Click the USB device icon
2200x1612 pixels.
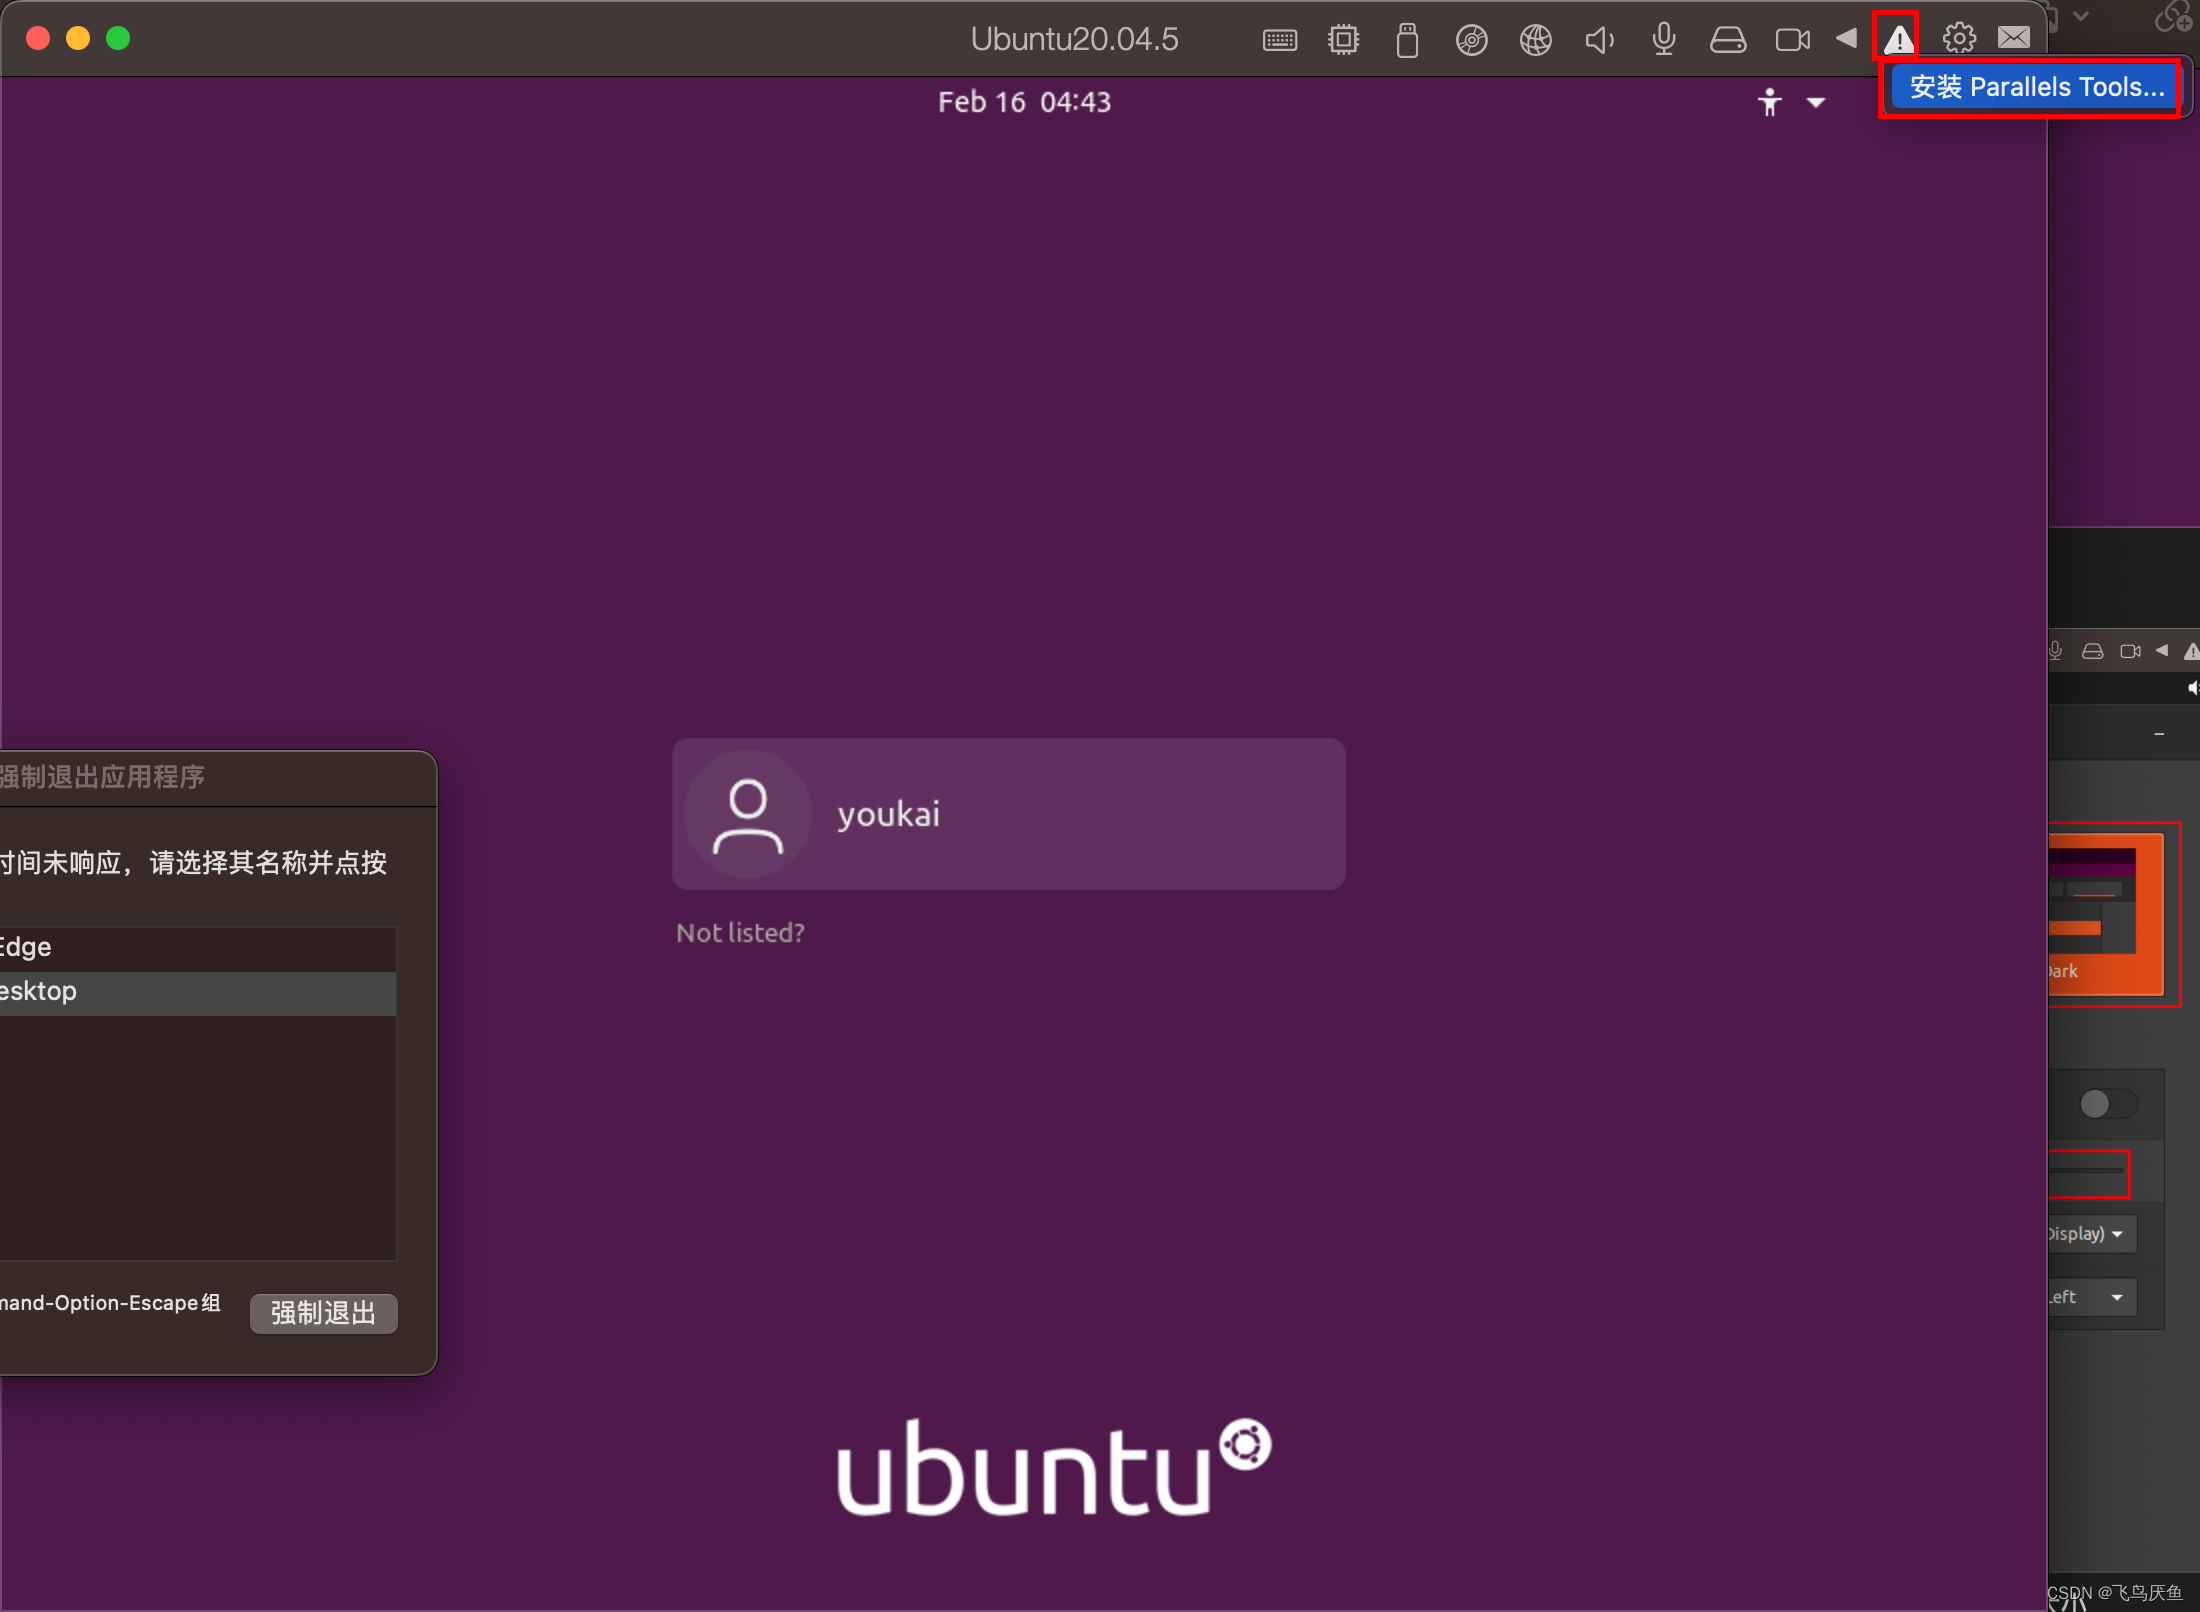click(1407, 40)
